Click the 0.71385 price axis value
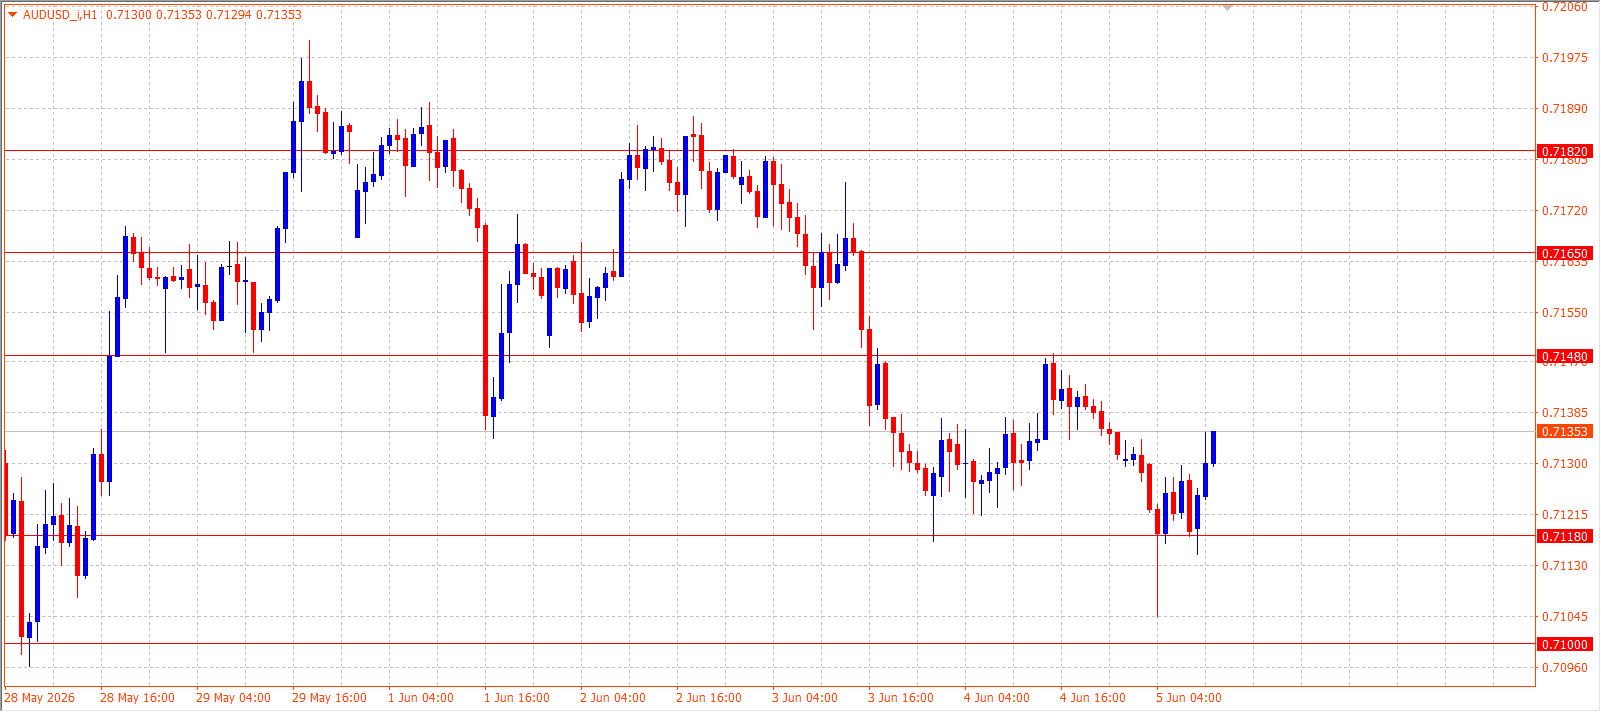This screenshot has height=712, width=1601. coord(1565,413)
